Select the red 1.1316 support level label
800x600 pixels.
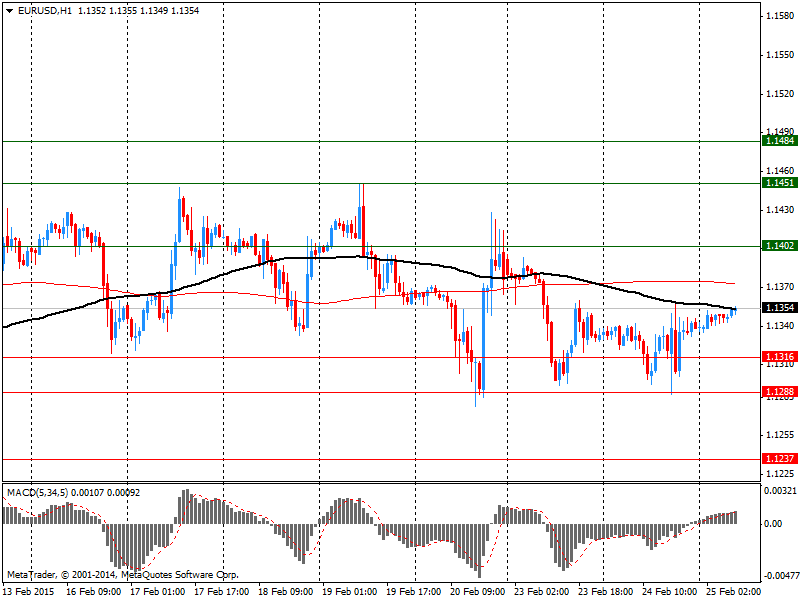[780, 357]
